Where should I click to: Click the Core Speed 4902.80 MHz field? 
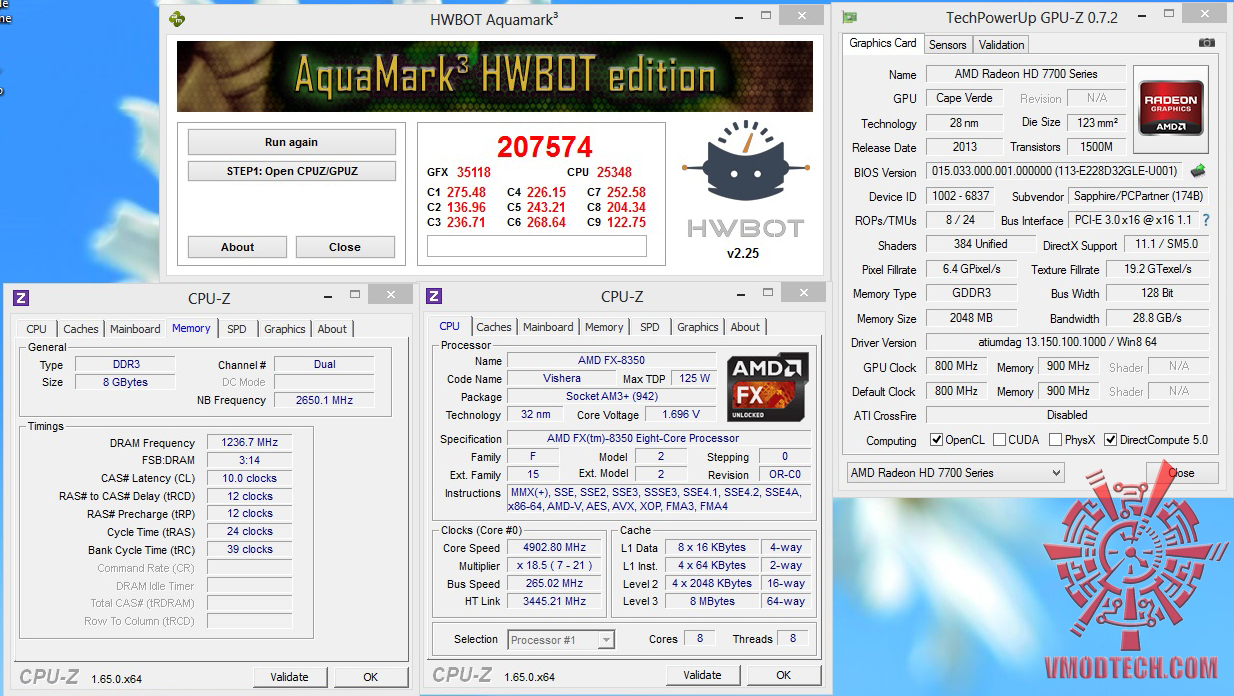coord(555,548)
